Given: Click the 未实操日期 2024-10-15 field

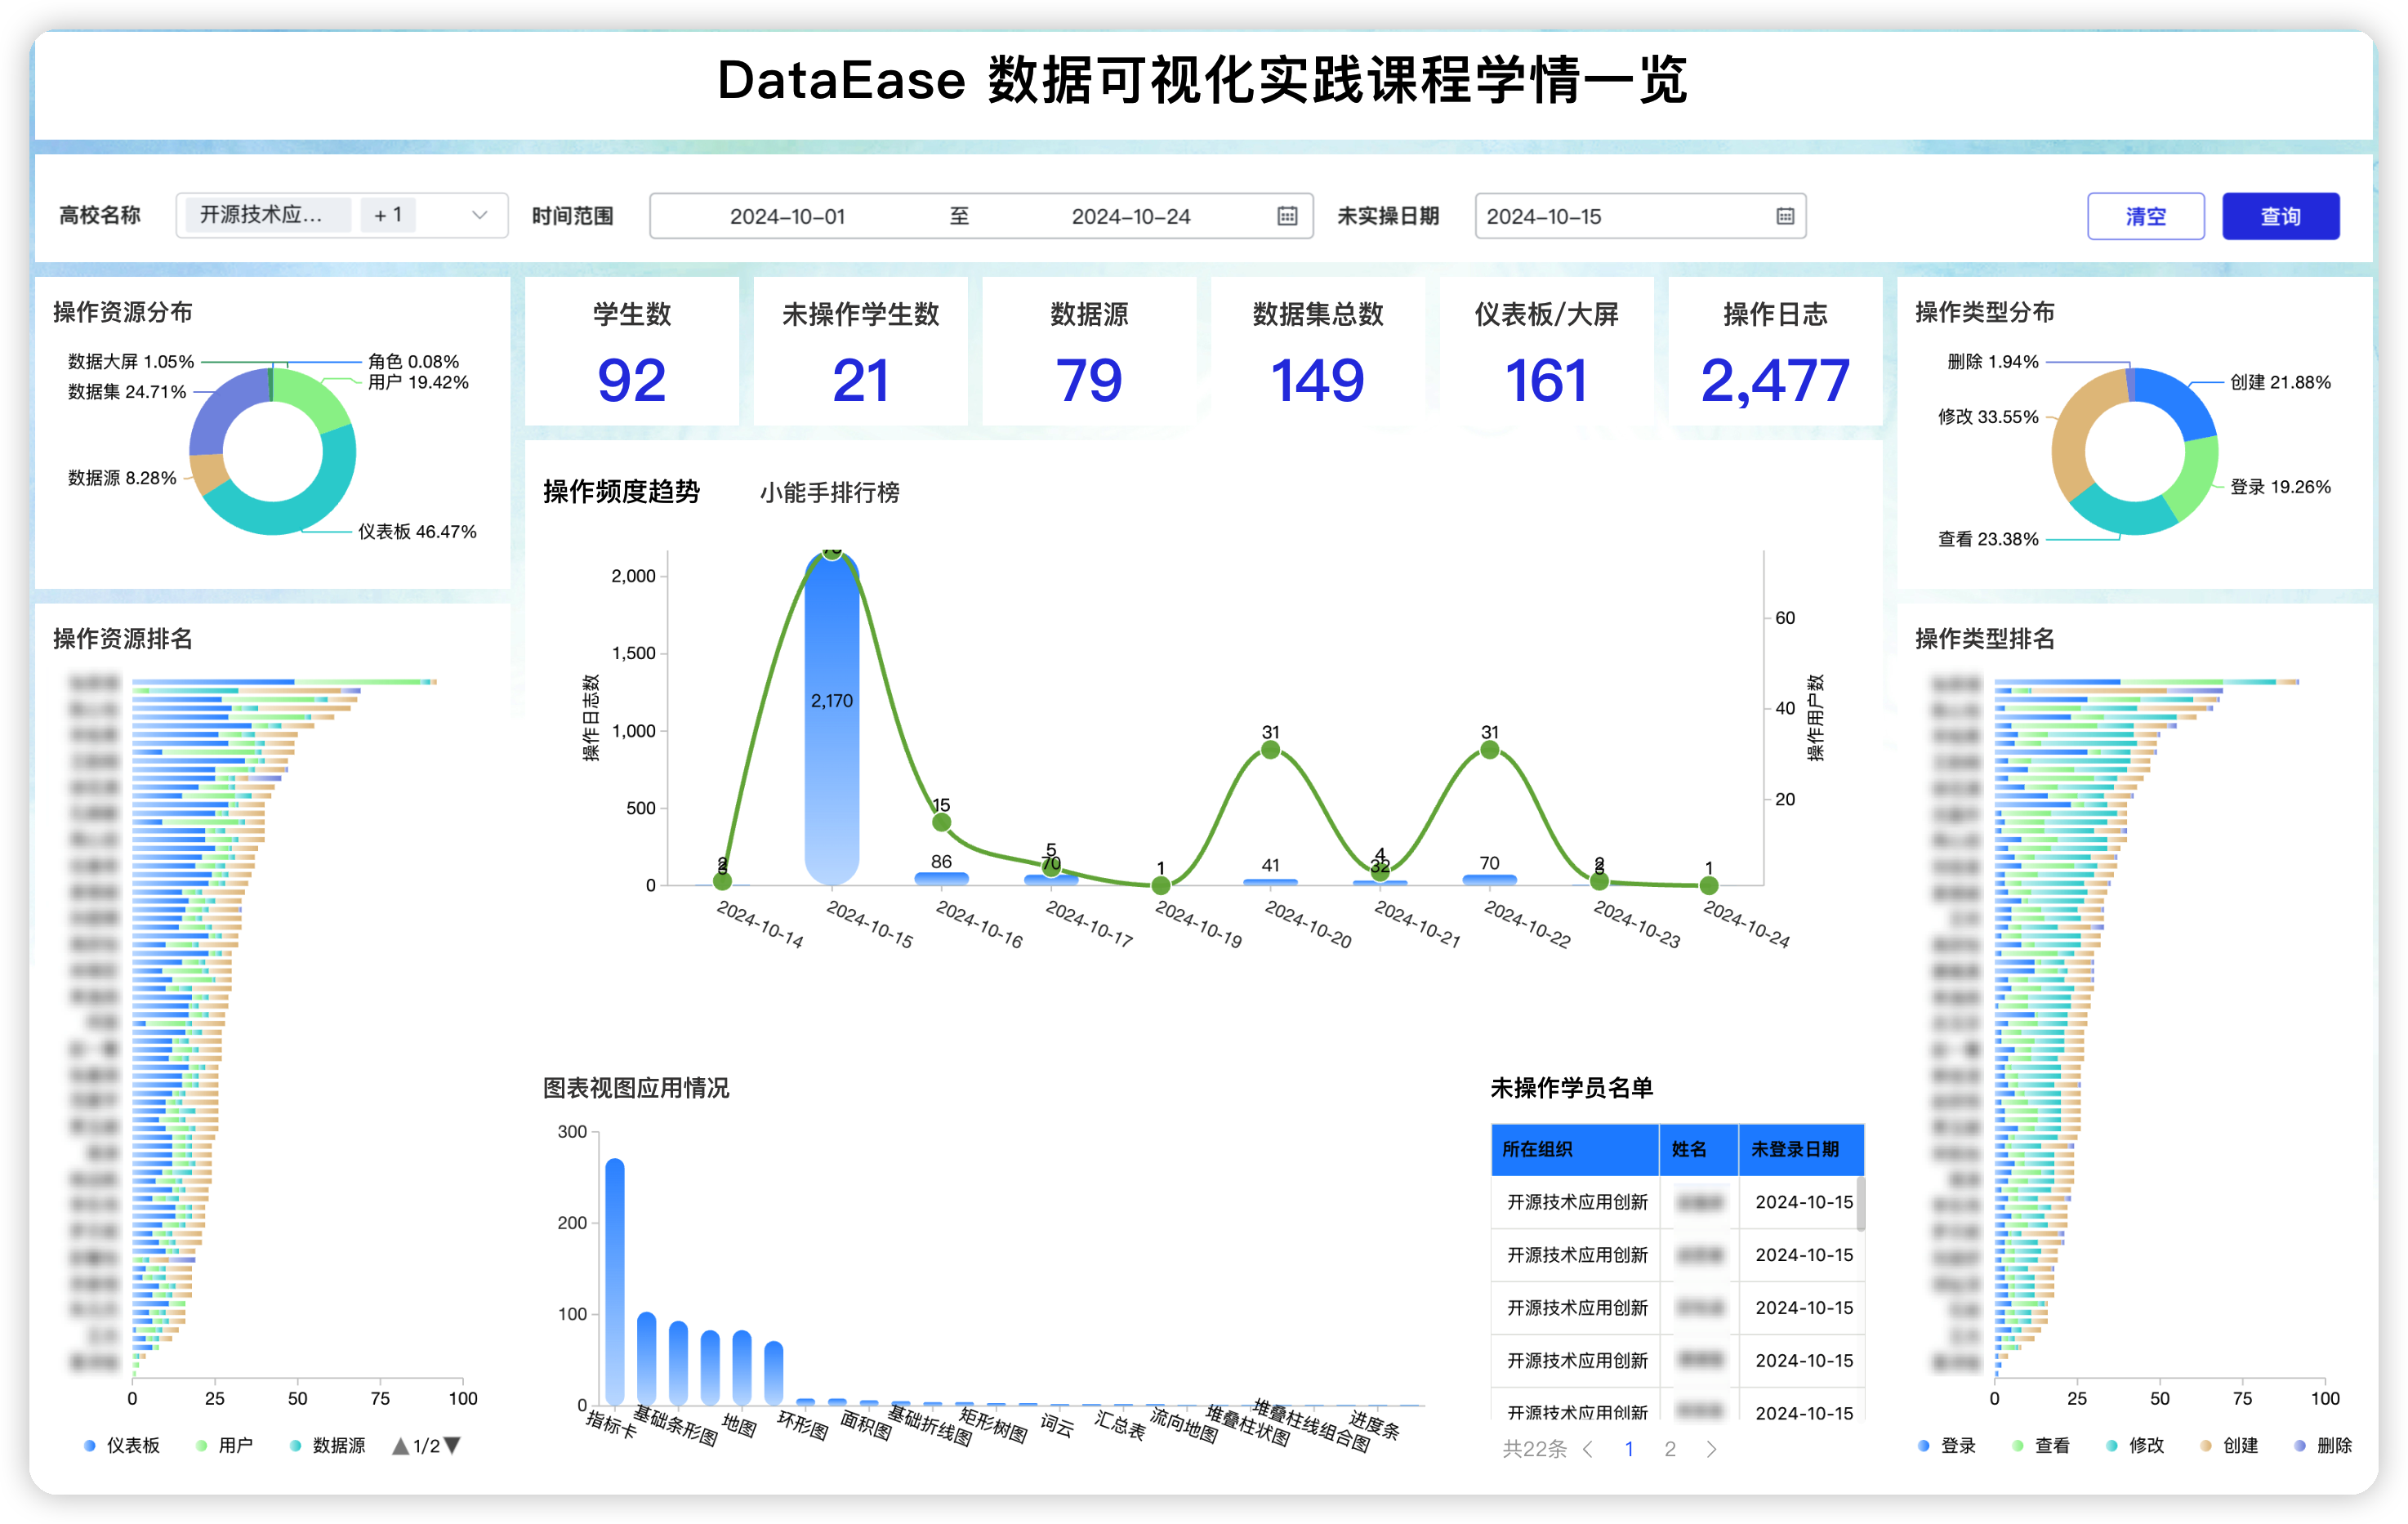Looking at the screenshot, I should pyautogui.click(x=1640, y=216).
